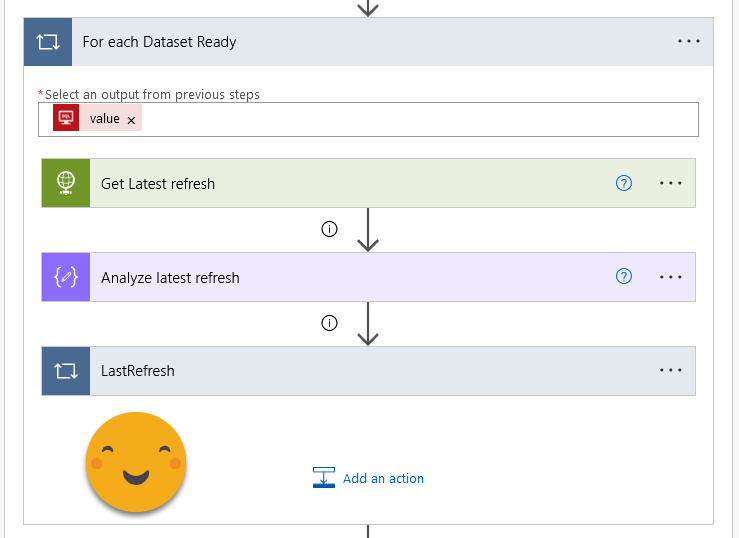Screen dimensions: 739x538
Task: Open help for Get Latest refresh
Action: tap(624, 183)
